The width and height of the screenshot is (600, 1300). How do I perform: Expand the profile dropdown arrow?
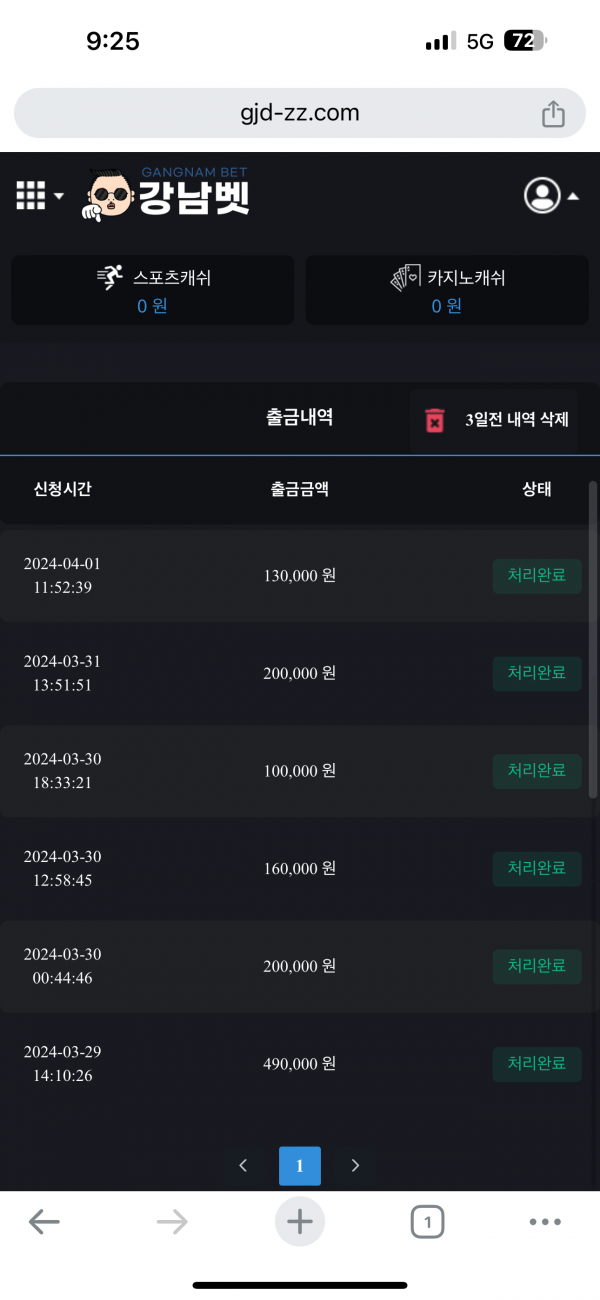[573, 196]
